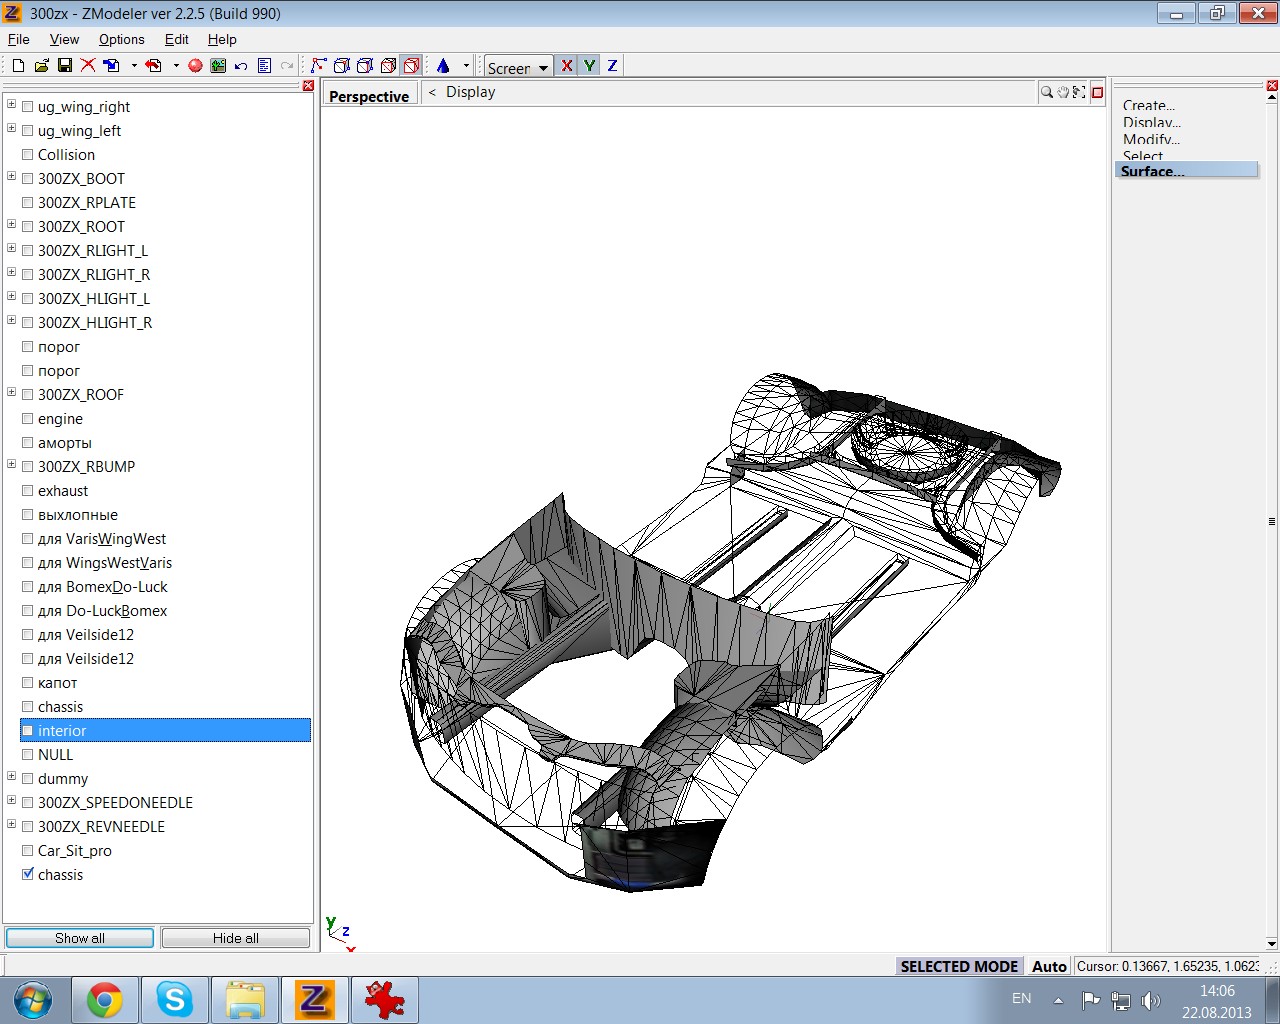
Task: Check the Collision object checkbox
Action: [28, 155]
